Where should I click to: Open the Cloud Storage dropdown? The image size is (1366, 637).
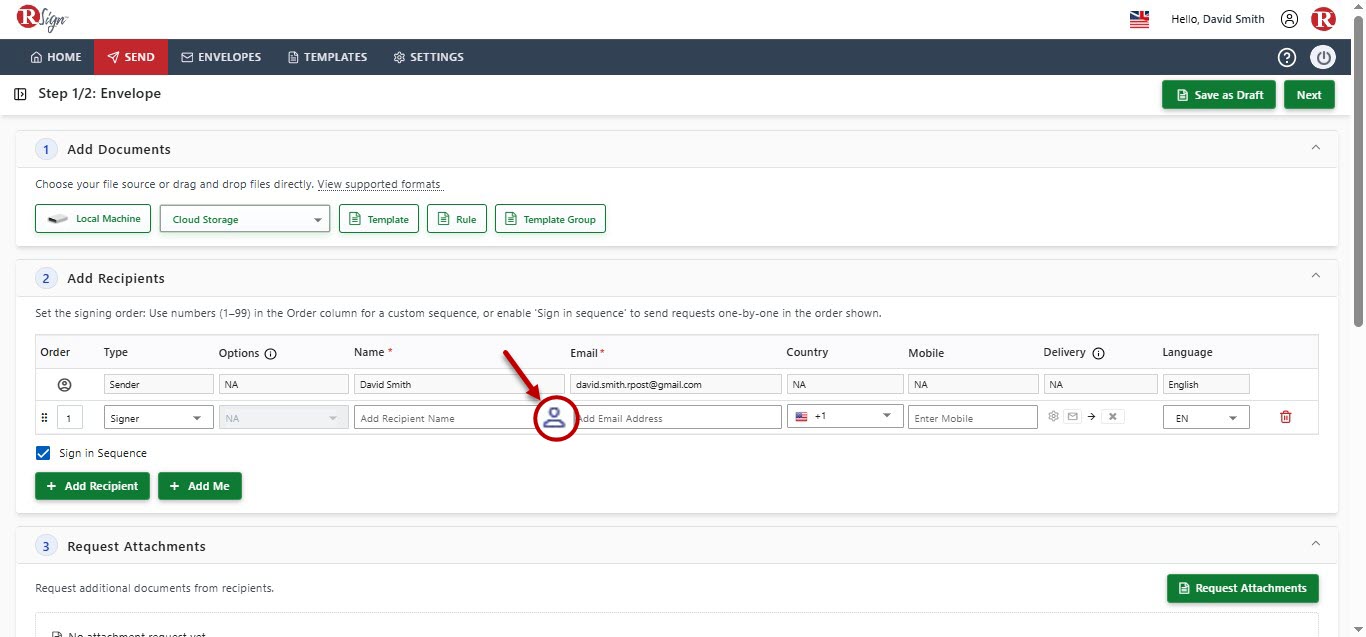click(245, 219)
